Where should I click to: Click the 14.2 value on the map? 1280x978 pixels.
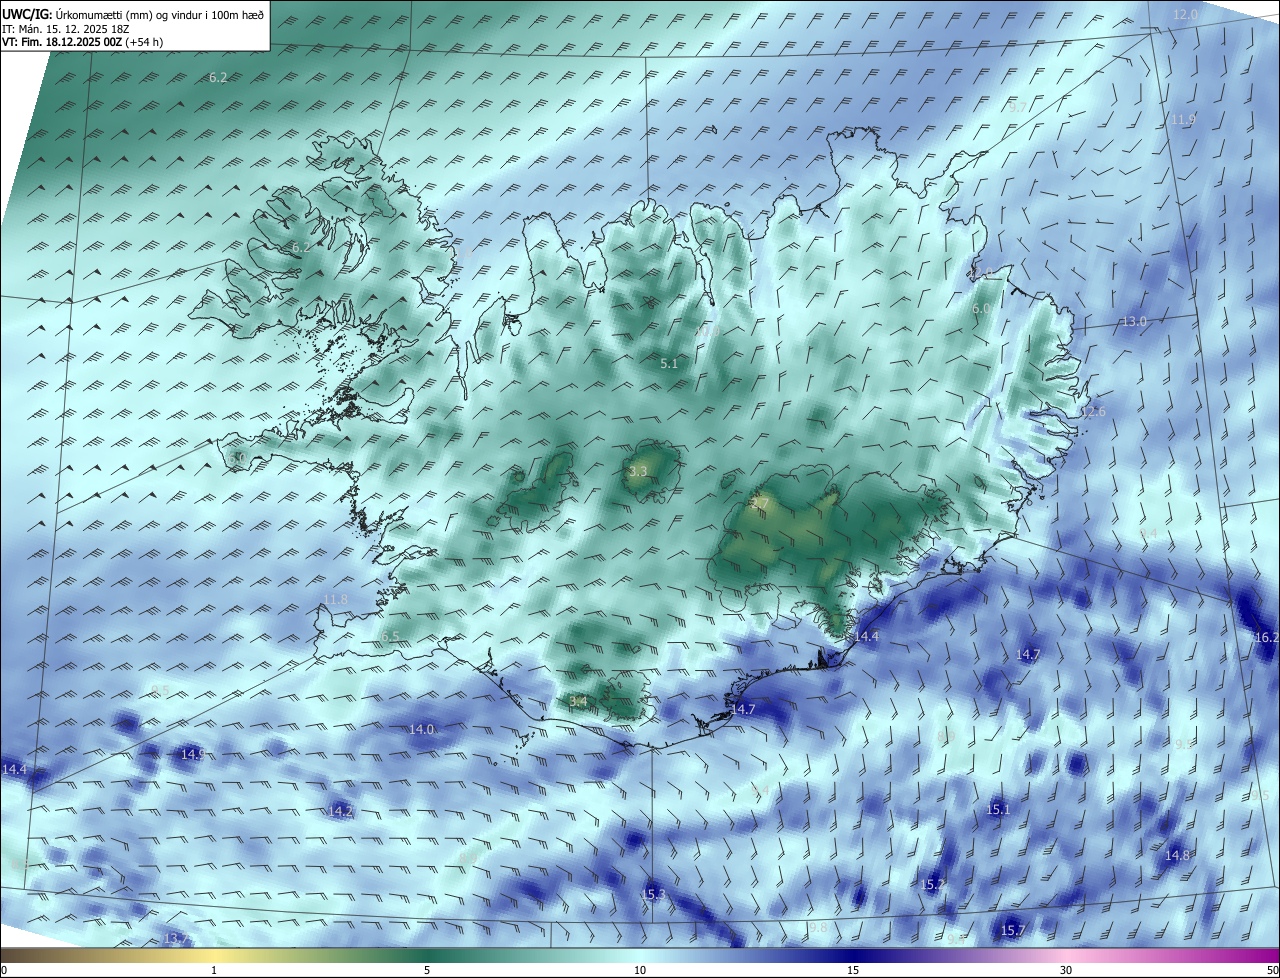341,811
